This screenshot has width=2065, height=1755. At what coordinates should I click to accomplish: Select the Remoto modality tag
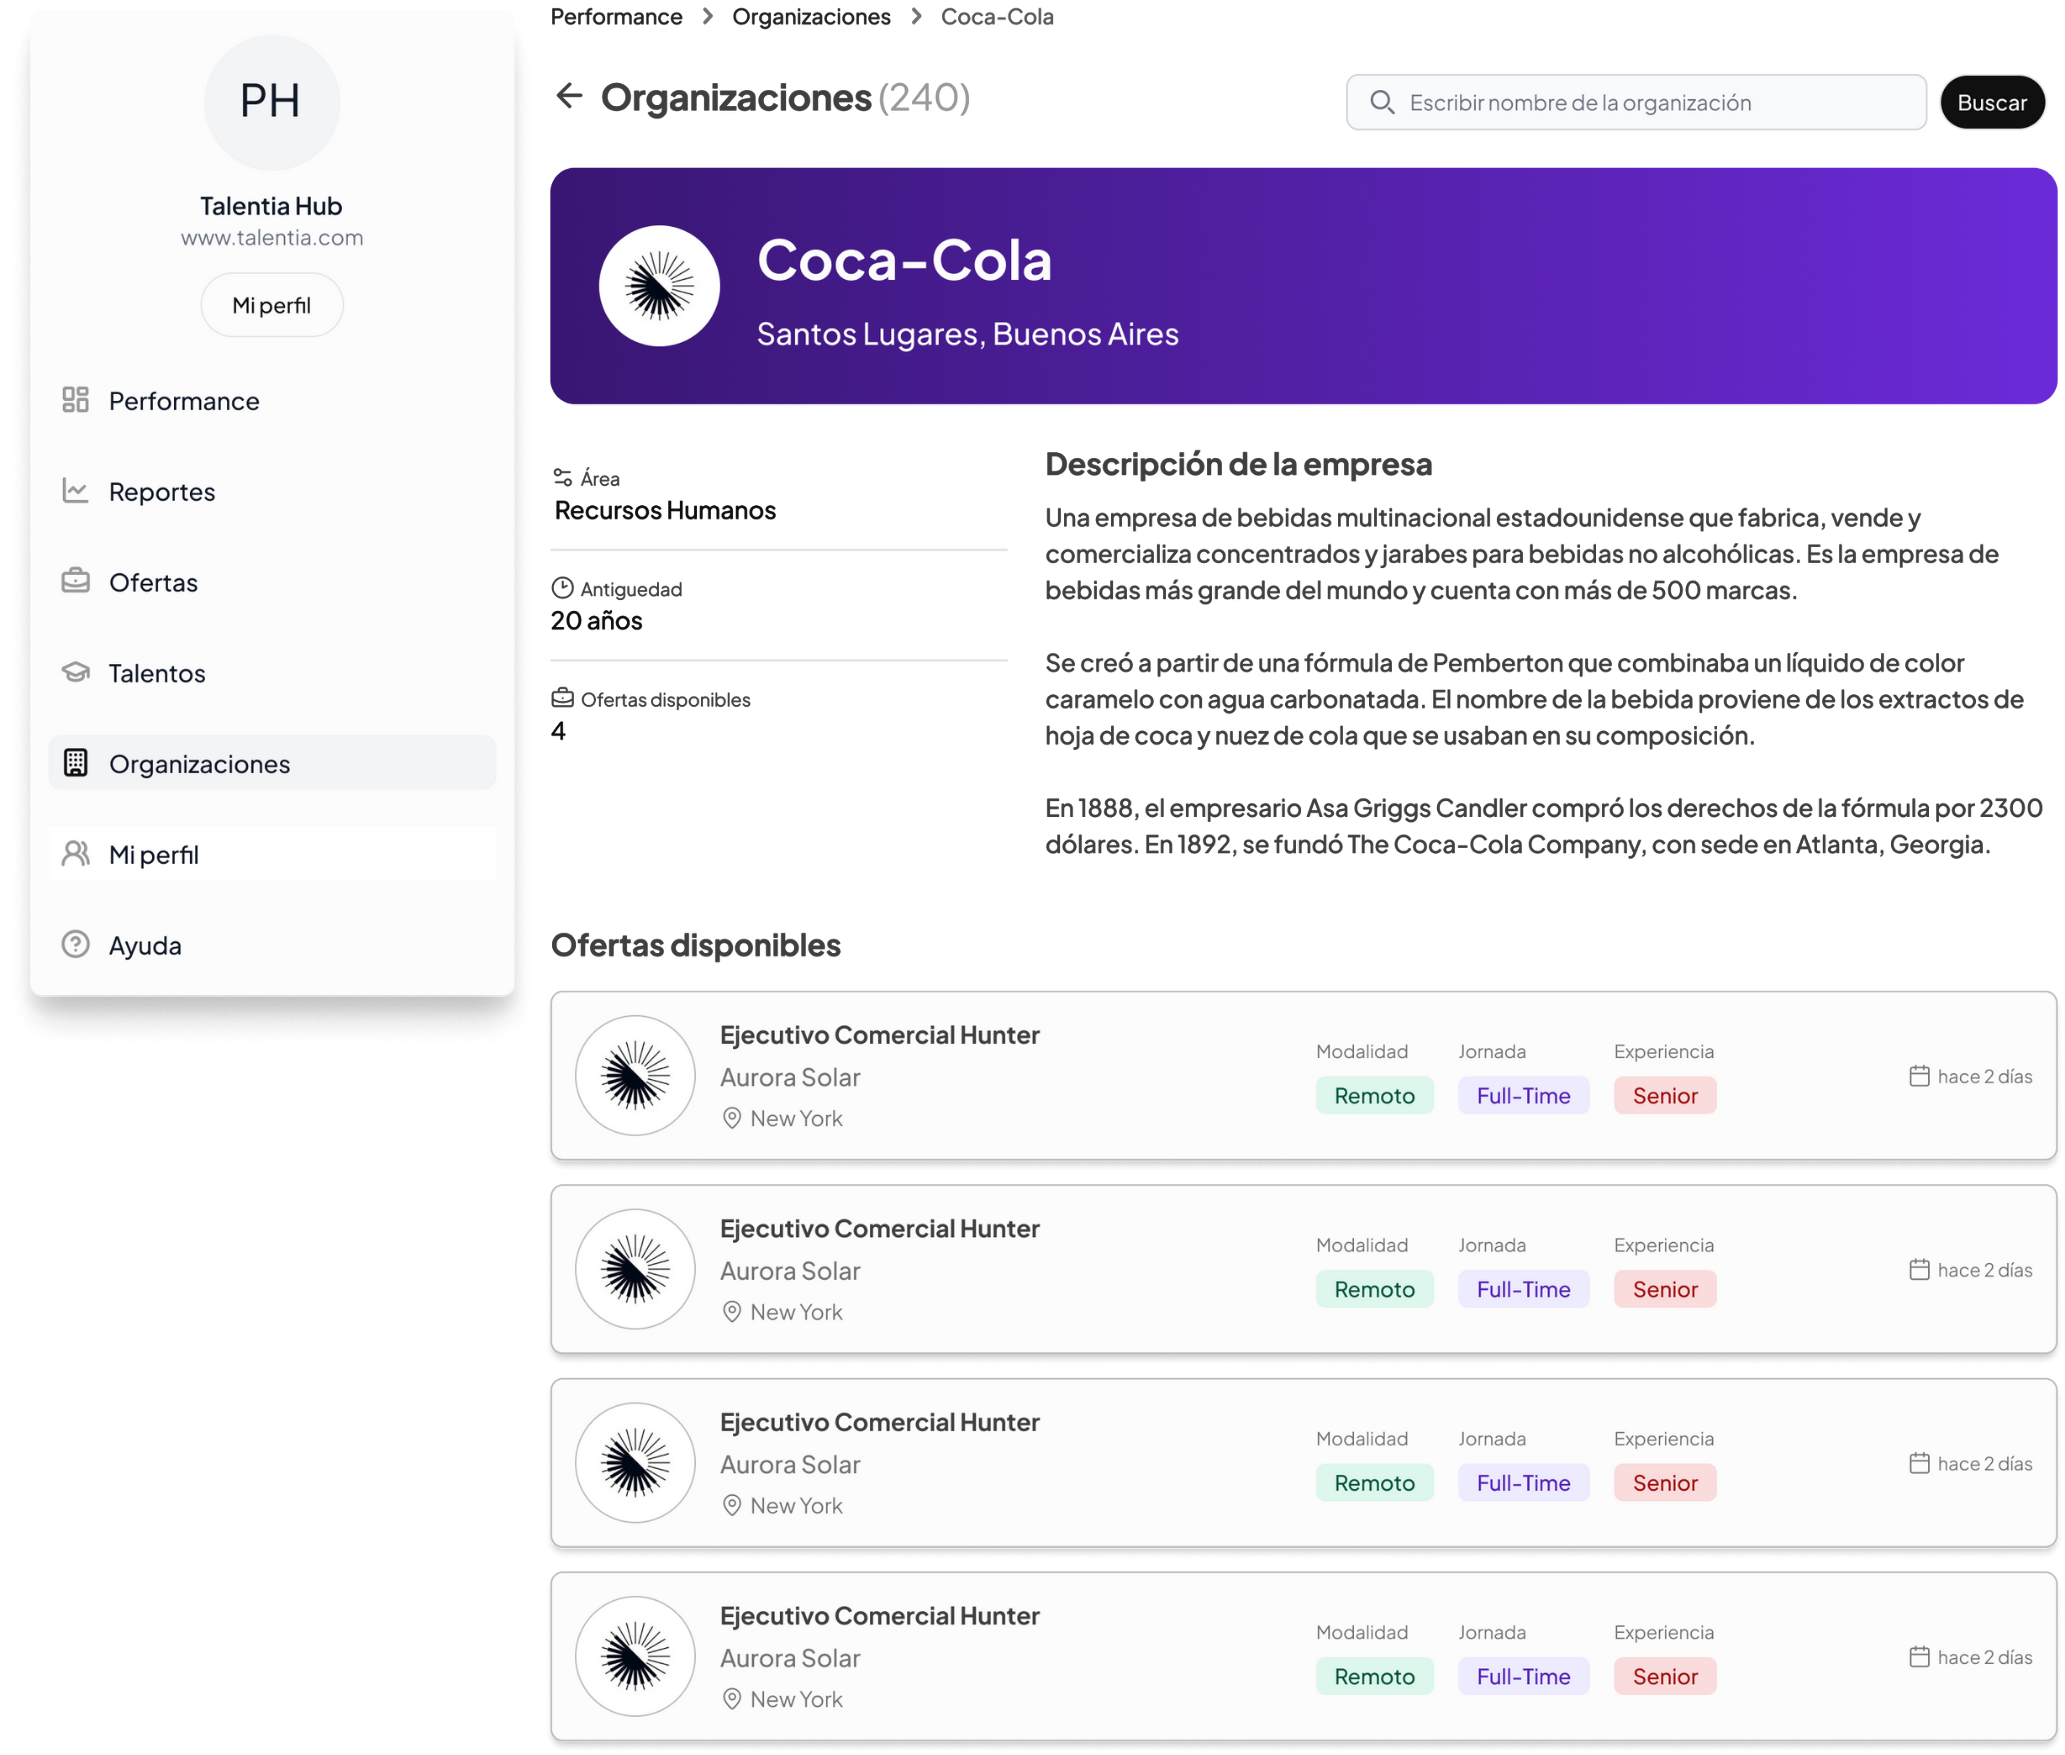(x=1374, y=1095)
